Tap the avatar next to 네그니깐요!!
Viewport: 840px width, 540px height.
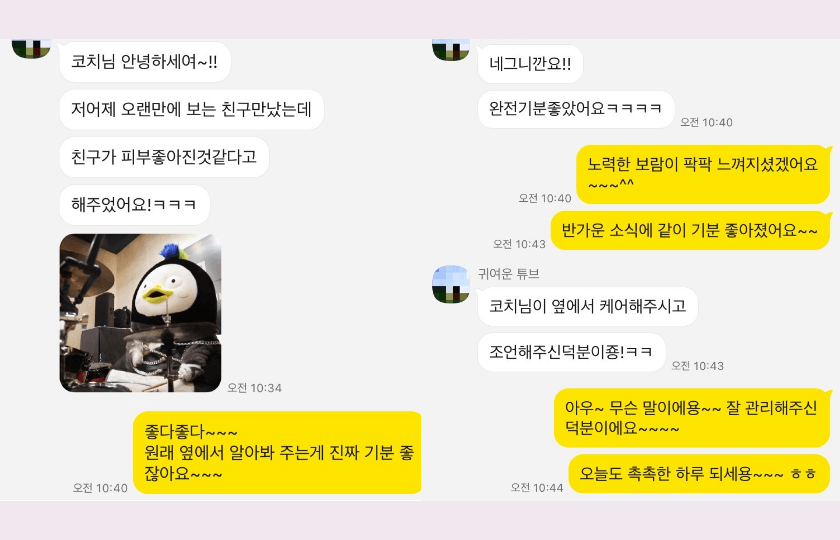451,49
